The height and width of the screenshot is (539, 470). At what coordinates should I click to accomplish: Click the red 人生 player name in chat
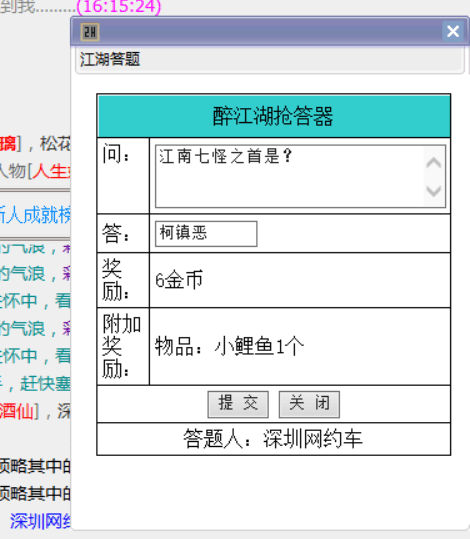coord(52,171)
